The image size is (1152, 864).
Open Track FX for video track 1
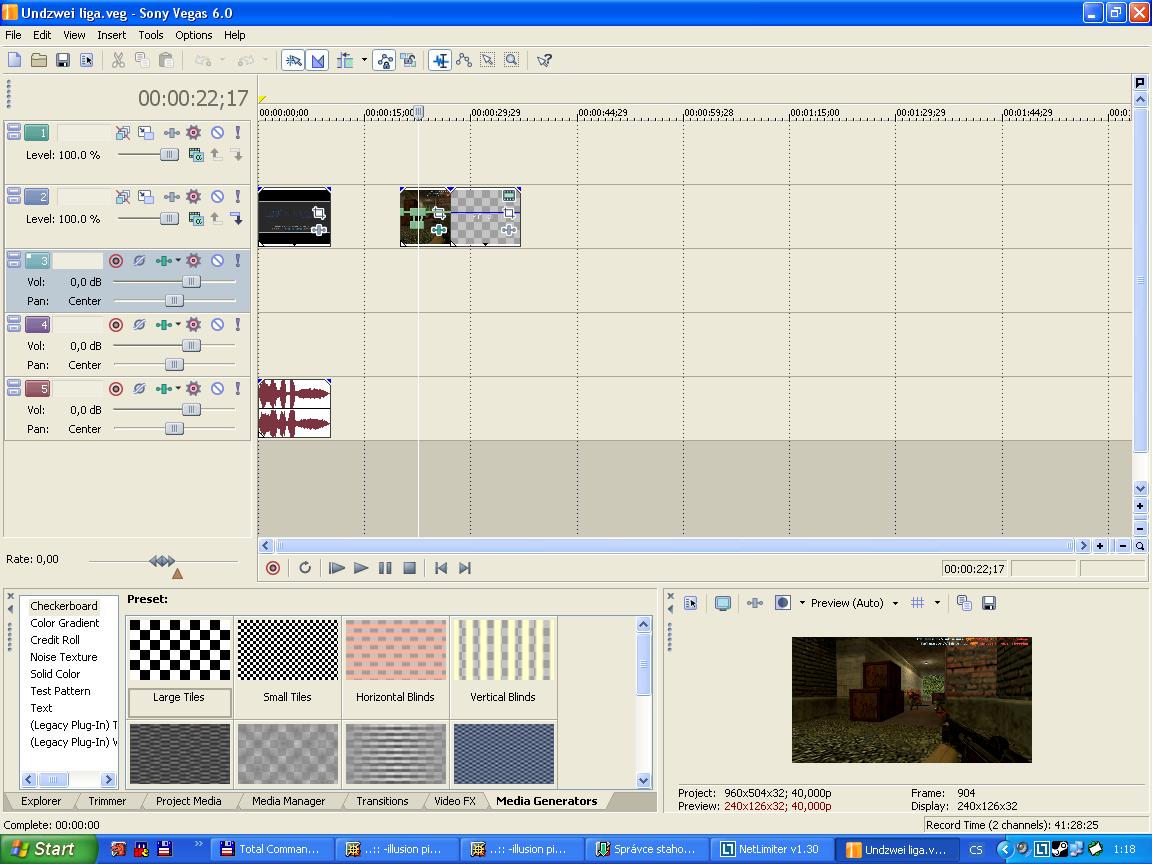click(171, 133)
